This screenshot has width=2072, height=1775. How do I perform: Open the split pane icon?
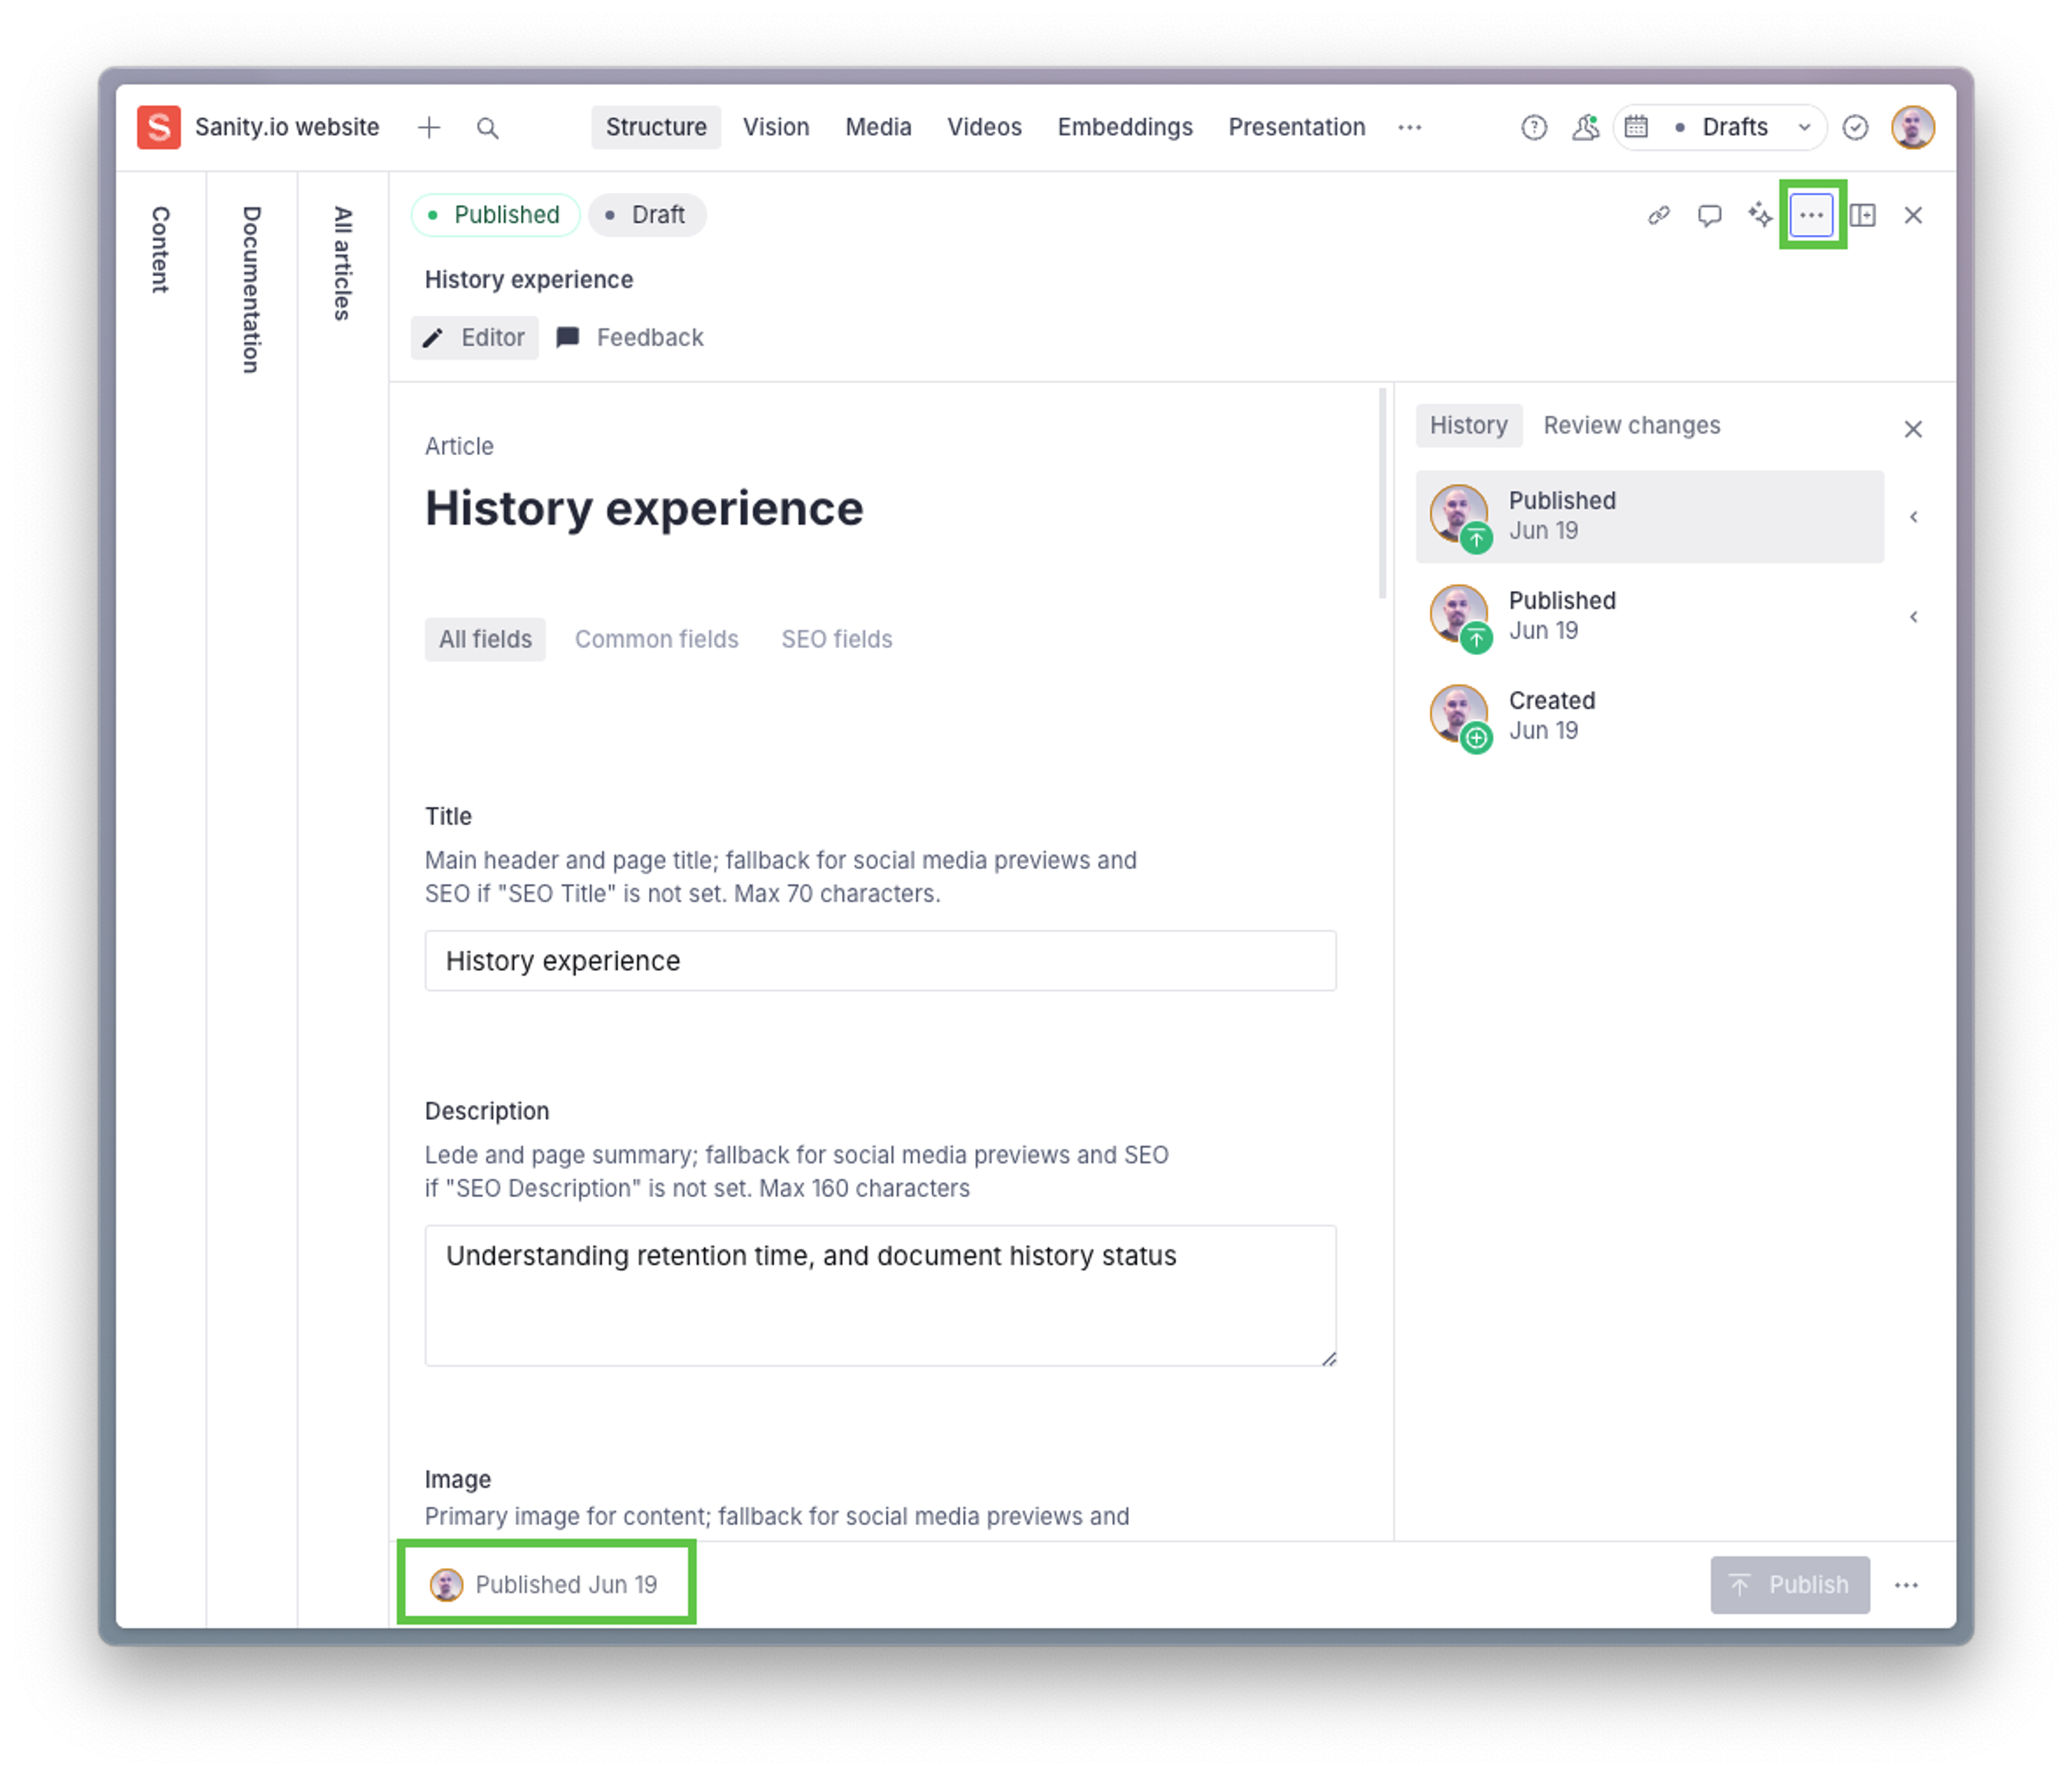click(1862, 215)
